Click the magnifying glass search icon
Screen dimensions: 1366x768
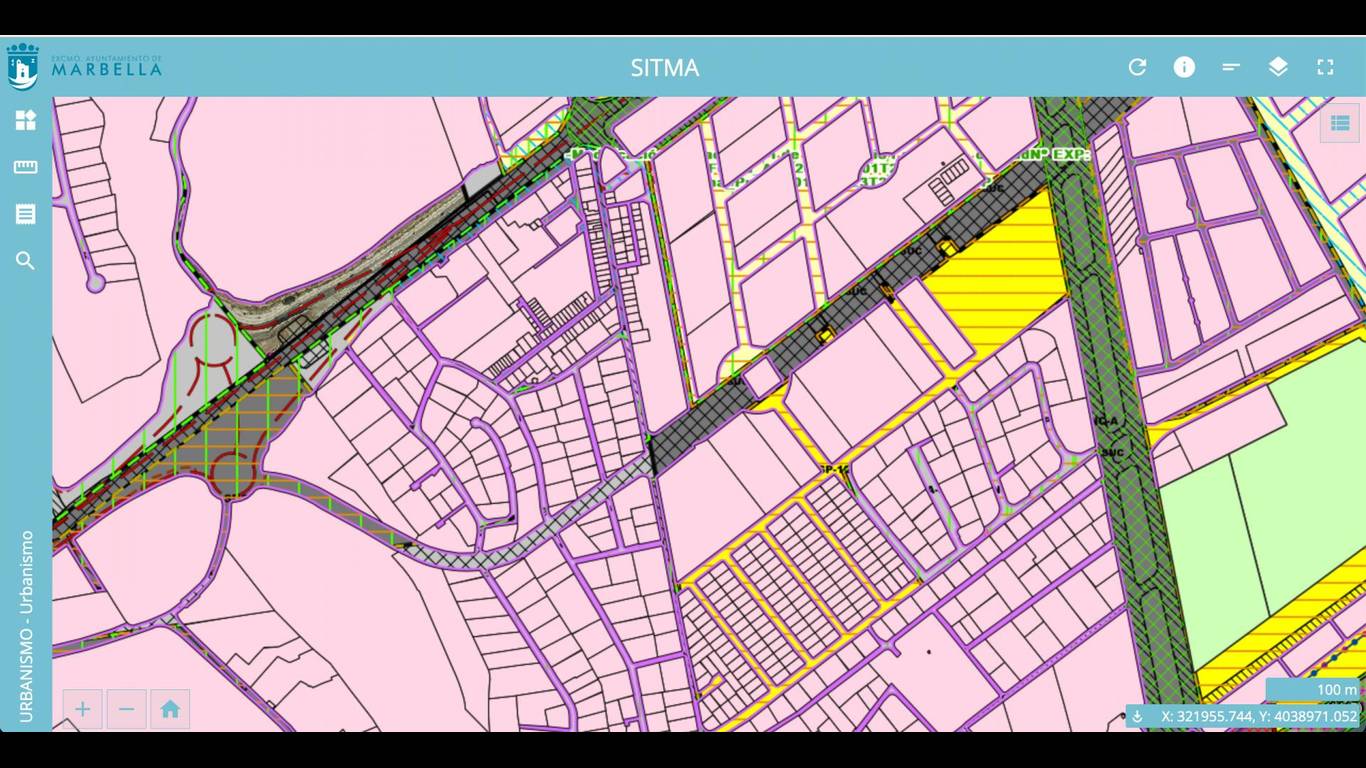25,261
